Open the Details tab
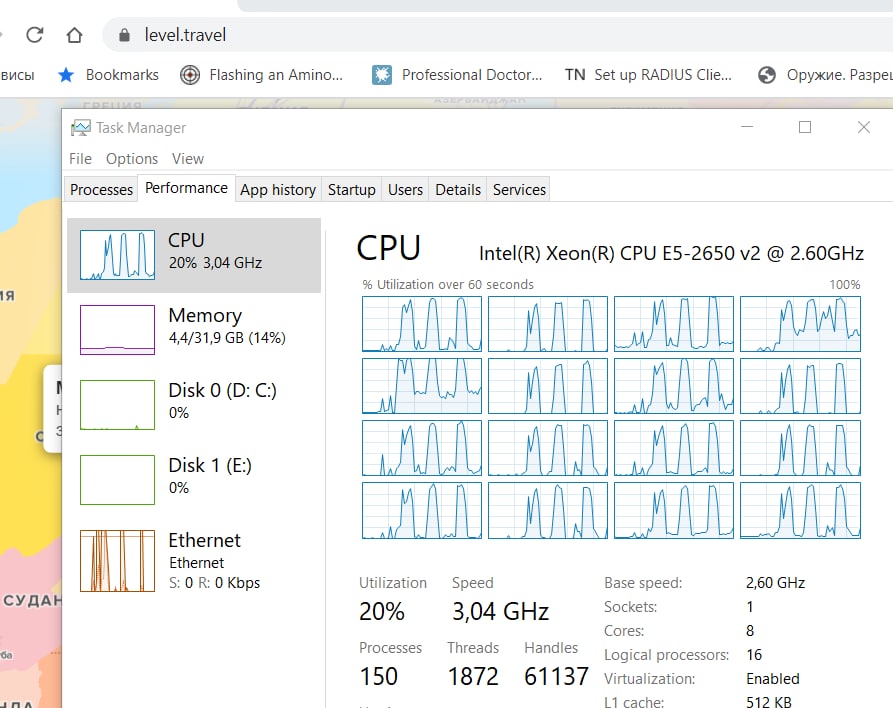Image resolution: width=893 pixels, height=708 pixels. pos(458,190)
